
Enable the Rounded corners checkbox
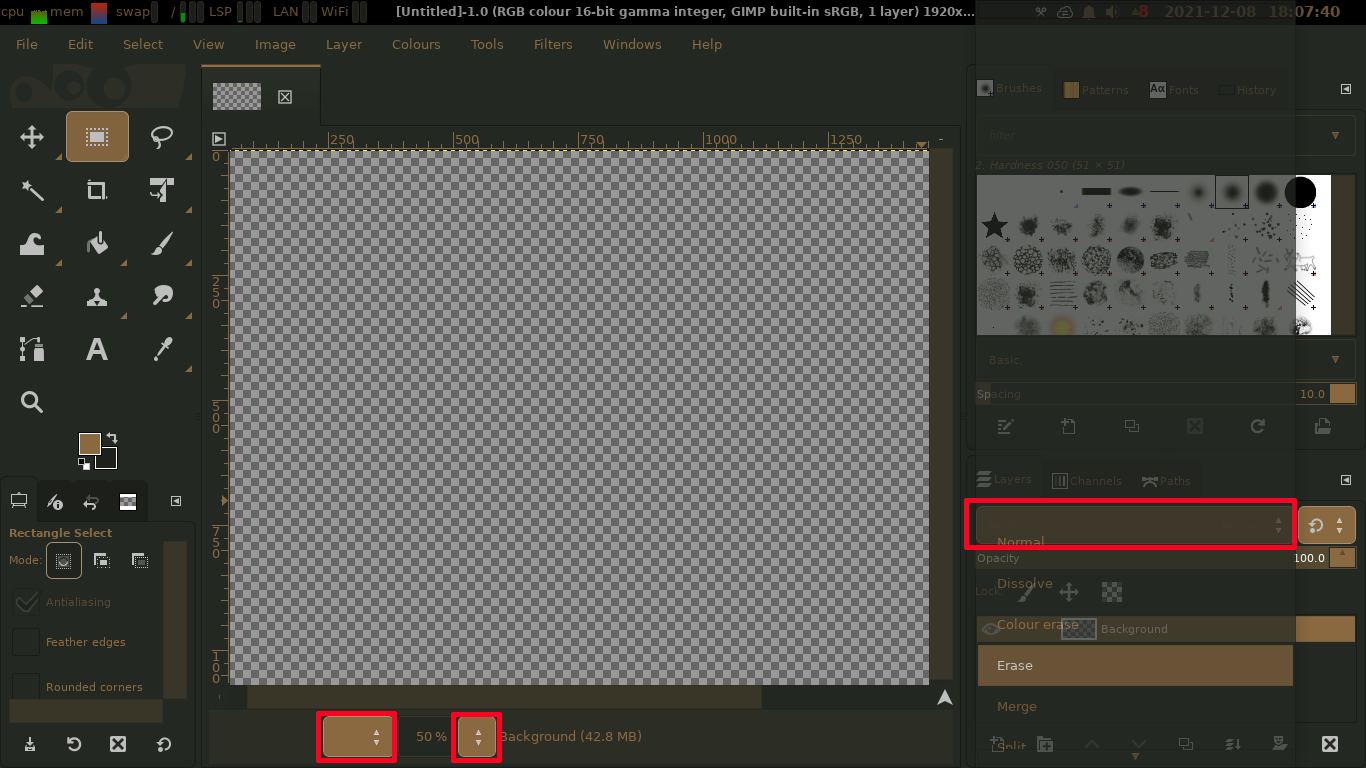(26, 687)
